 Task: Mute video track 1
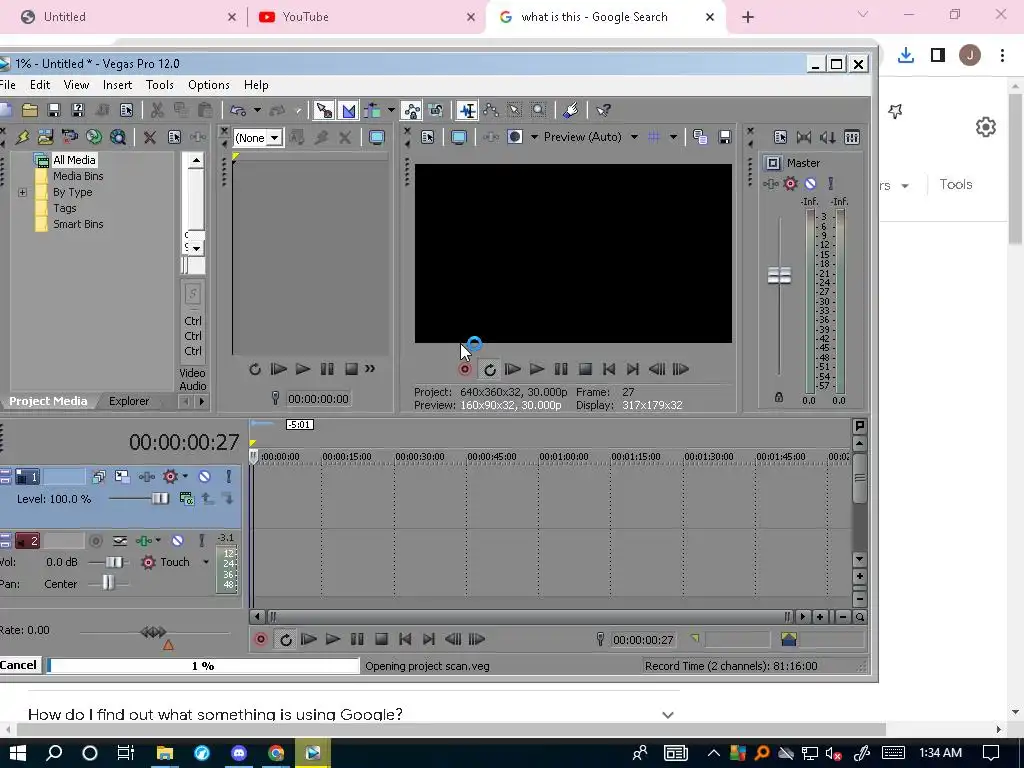click(x=204, y=476)
